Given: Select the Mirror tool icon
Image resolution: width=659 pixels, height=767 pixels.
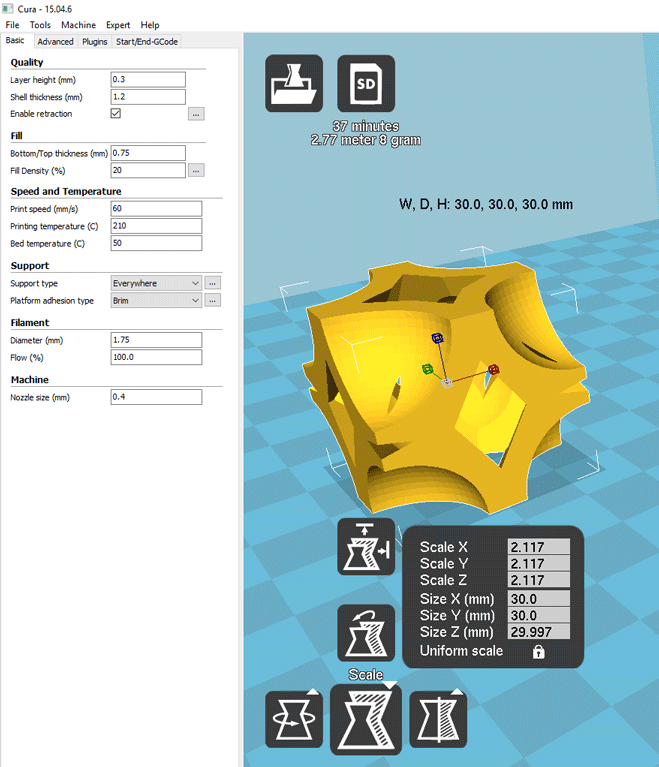Looking at the screenshot, I should click(x=438, y=719).
